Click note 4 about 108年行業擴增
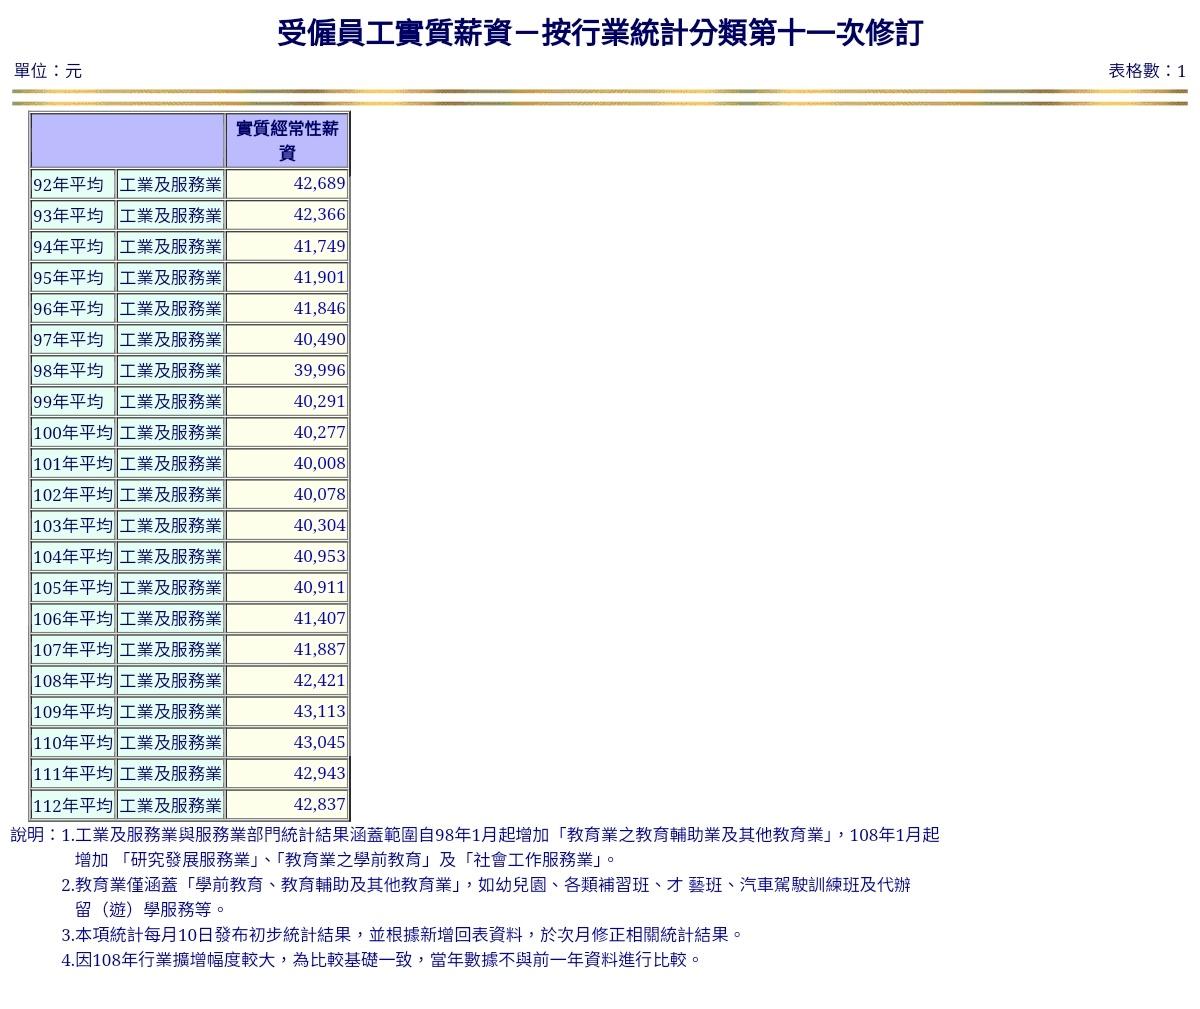 [382, 960]
